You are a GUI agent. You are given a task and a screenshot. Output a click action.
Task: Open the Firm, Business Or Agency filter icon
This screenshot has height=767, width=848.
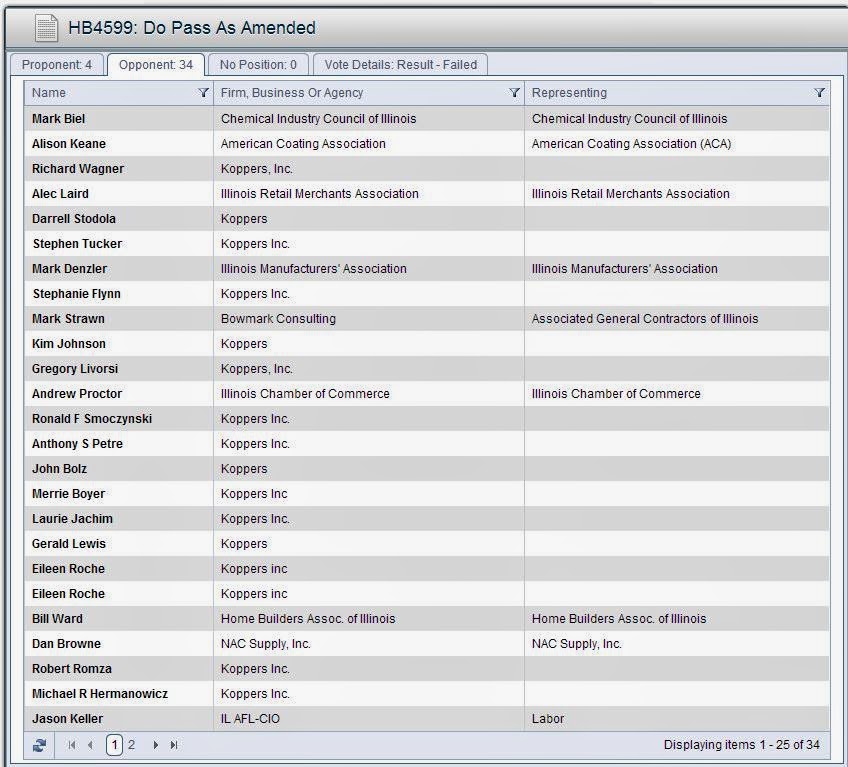[514, 92]
